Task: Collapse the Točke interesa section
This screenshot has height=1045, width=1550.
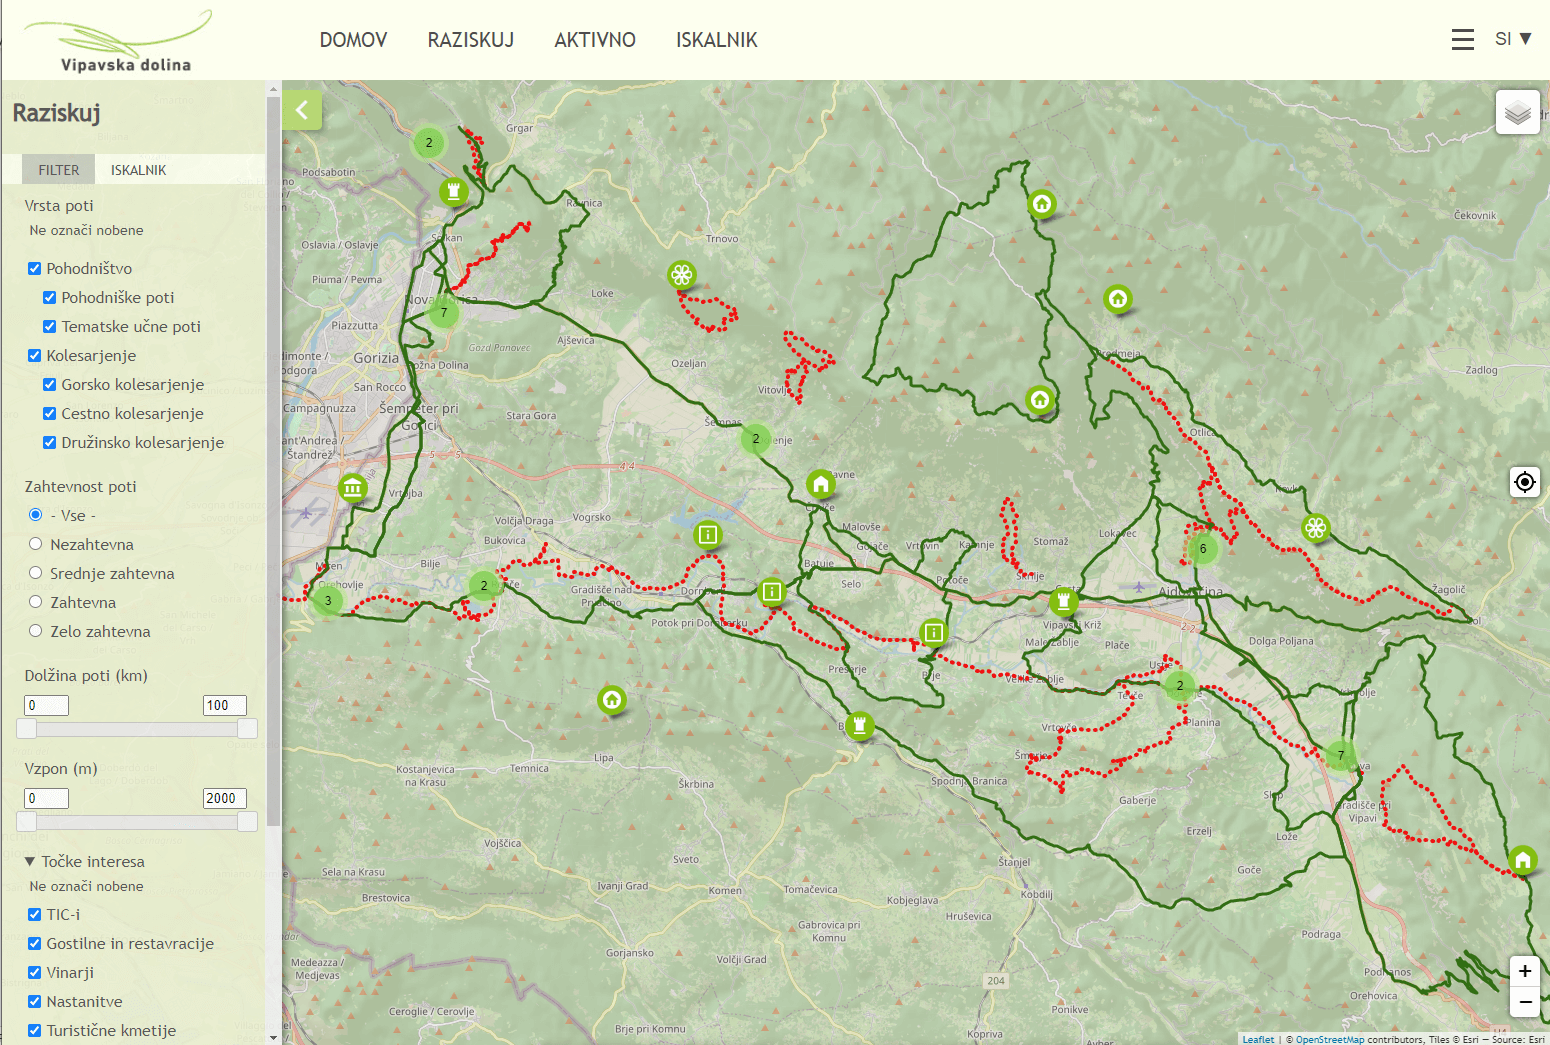Action: coord(29,861)
